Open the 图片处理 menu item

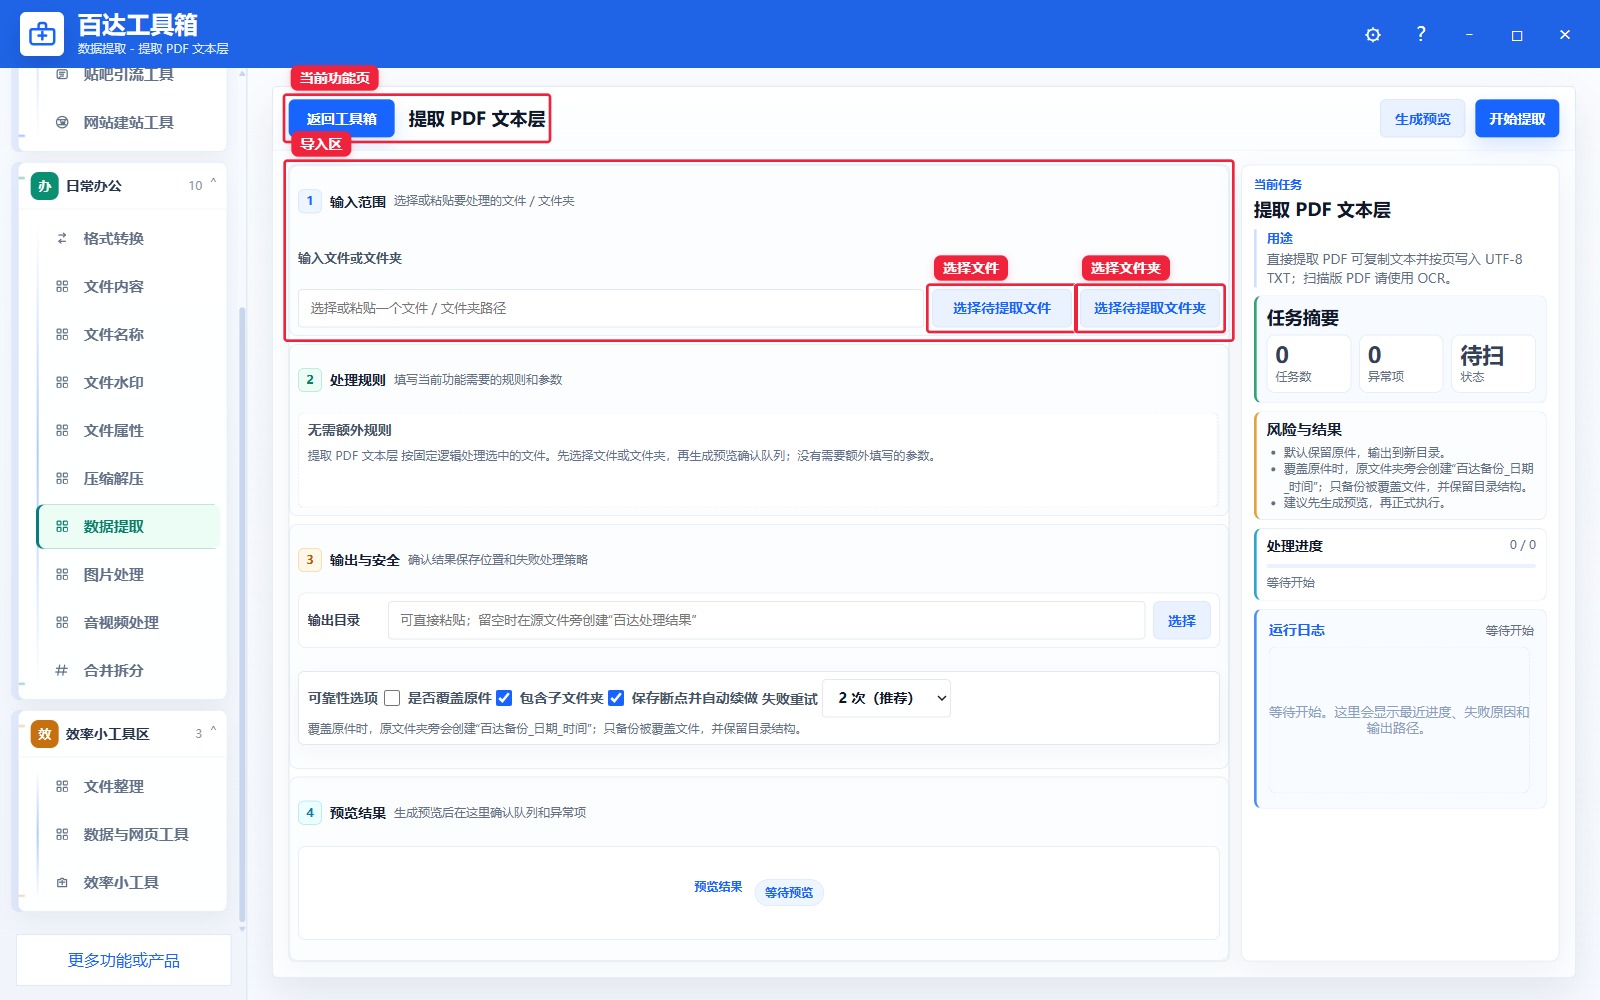pos(128,574)
